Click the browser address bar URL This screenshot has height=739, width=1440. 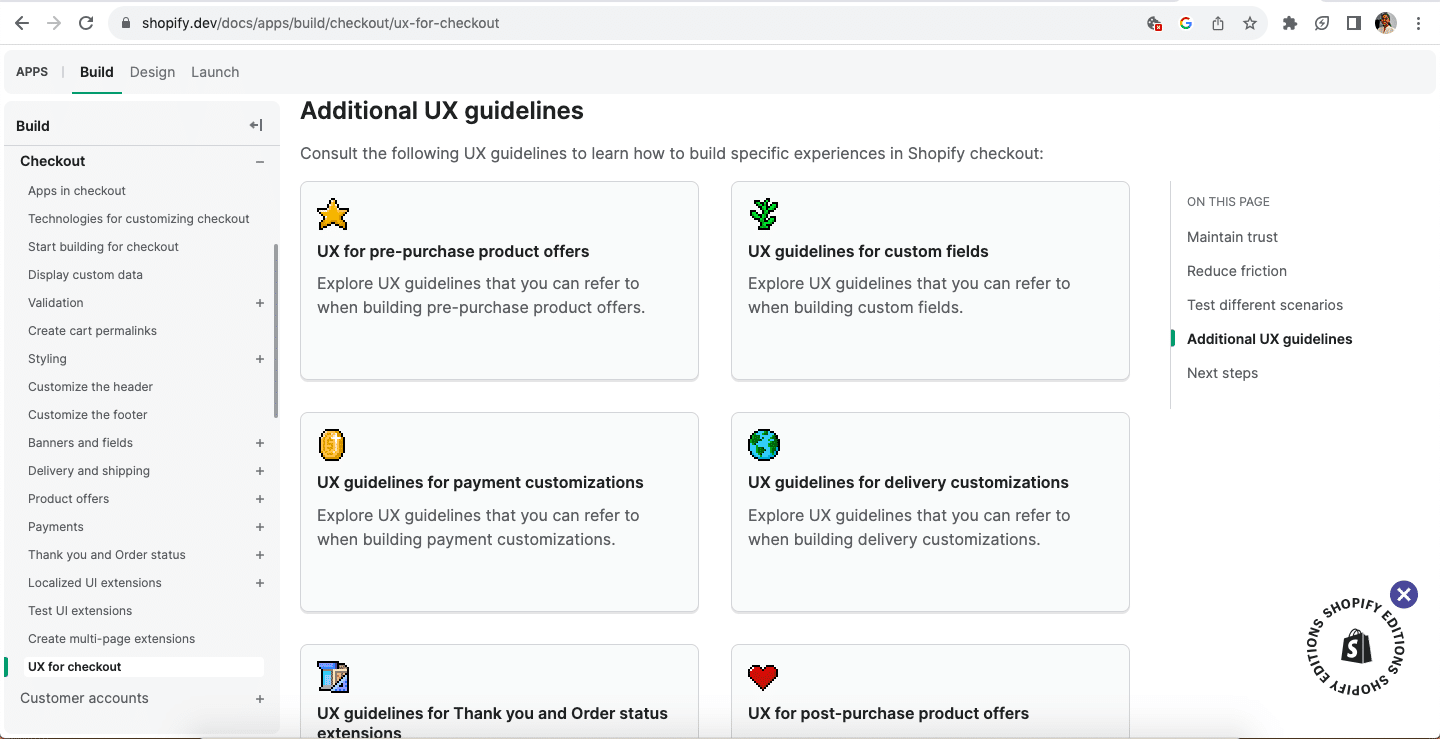[320, 23]
